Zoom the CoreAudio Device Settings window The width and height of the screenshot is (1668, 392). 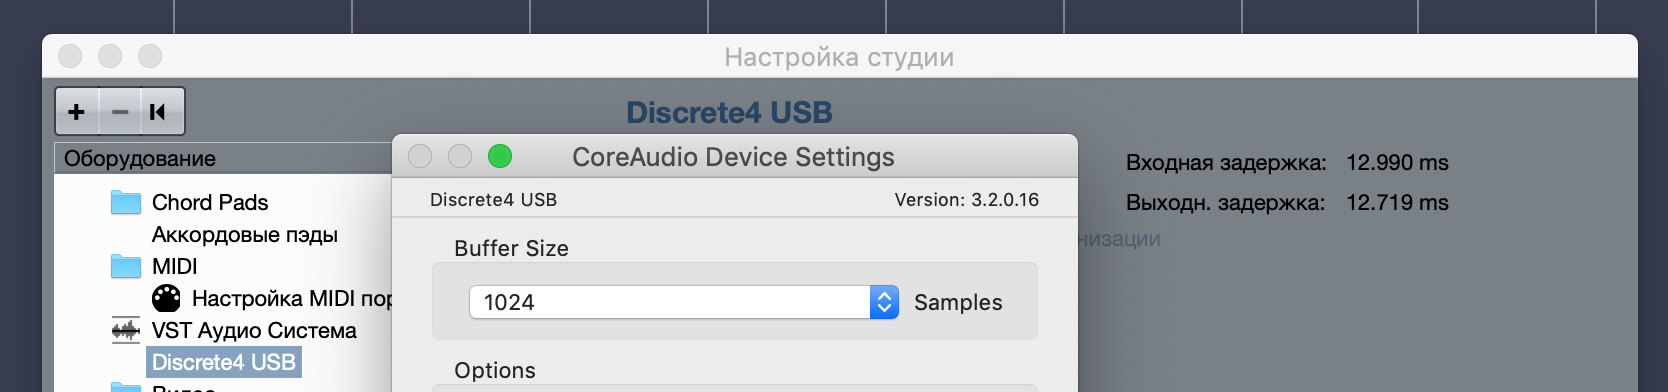(500, 156)
